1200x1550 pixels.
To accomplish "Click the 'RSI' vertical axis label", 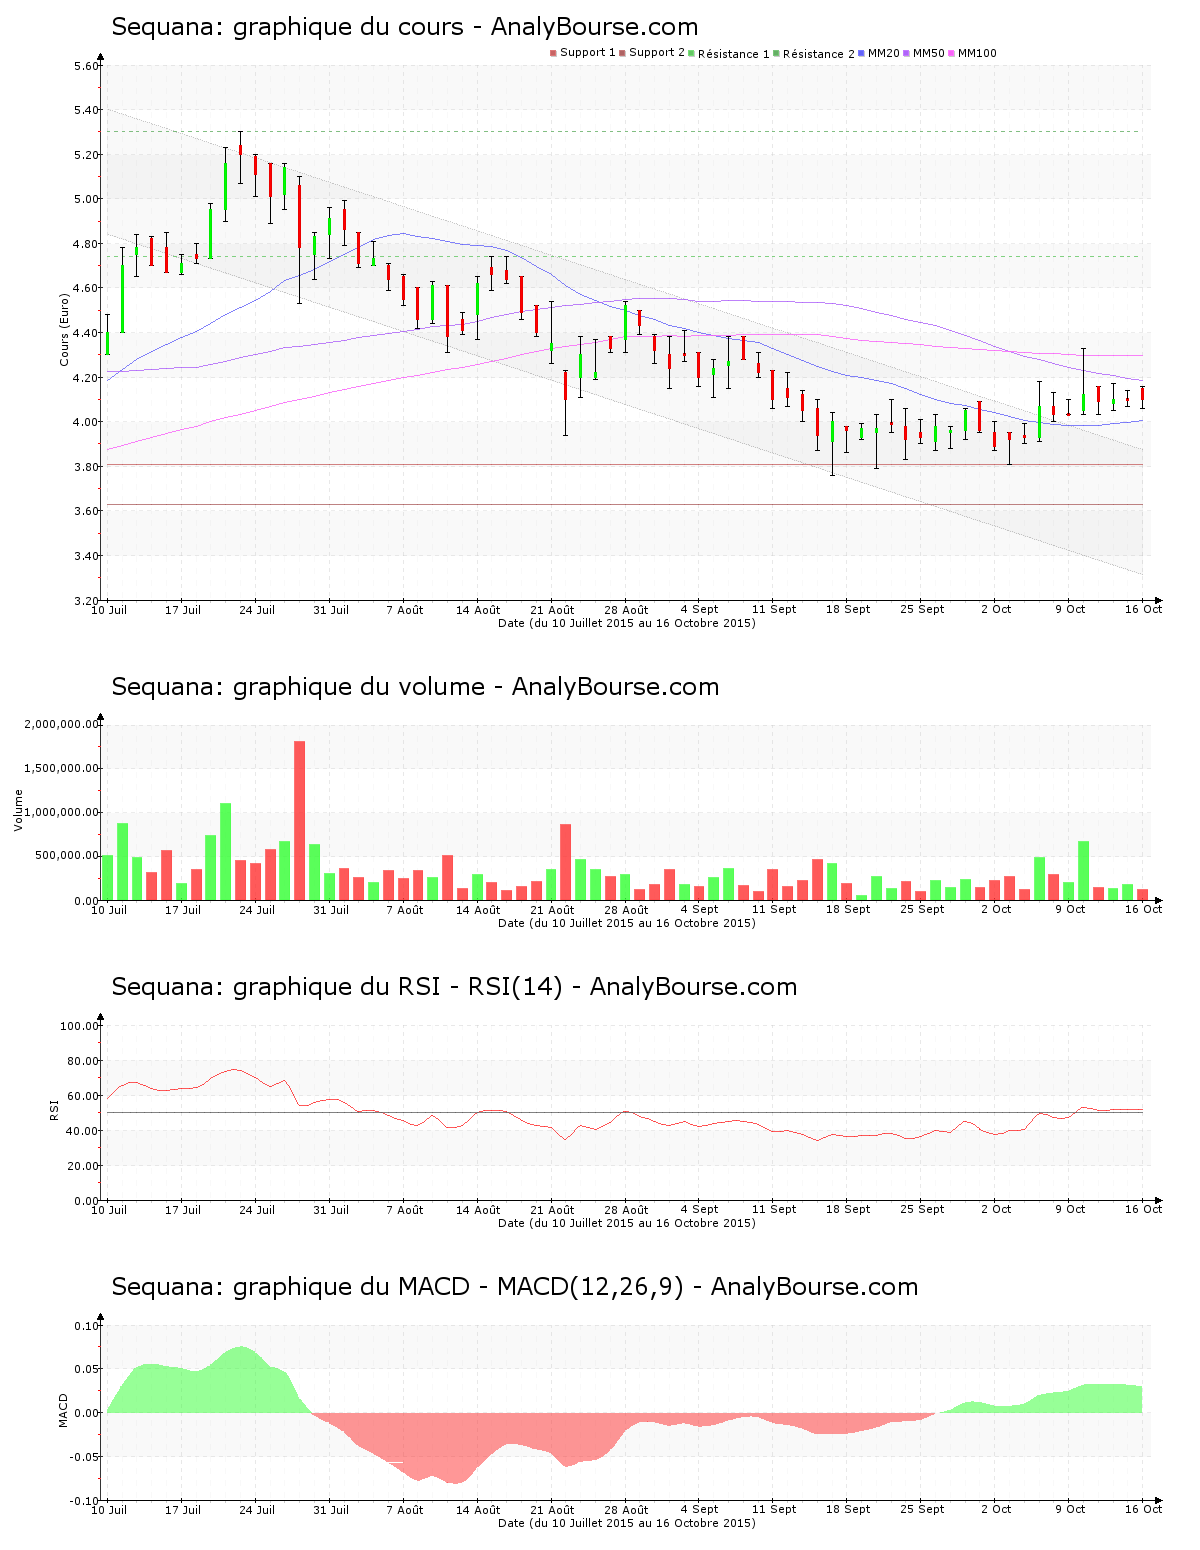I will [54, 1109].
